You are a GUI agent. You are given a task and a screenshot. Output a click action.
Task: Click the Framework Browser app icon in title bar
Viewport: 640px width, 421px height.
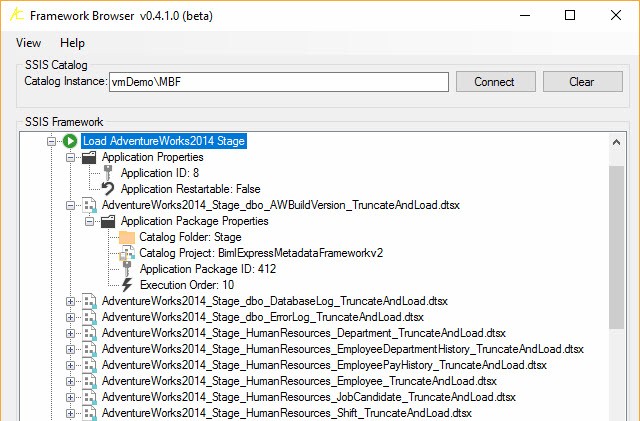pyautogui.click(x=16, y=15)
